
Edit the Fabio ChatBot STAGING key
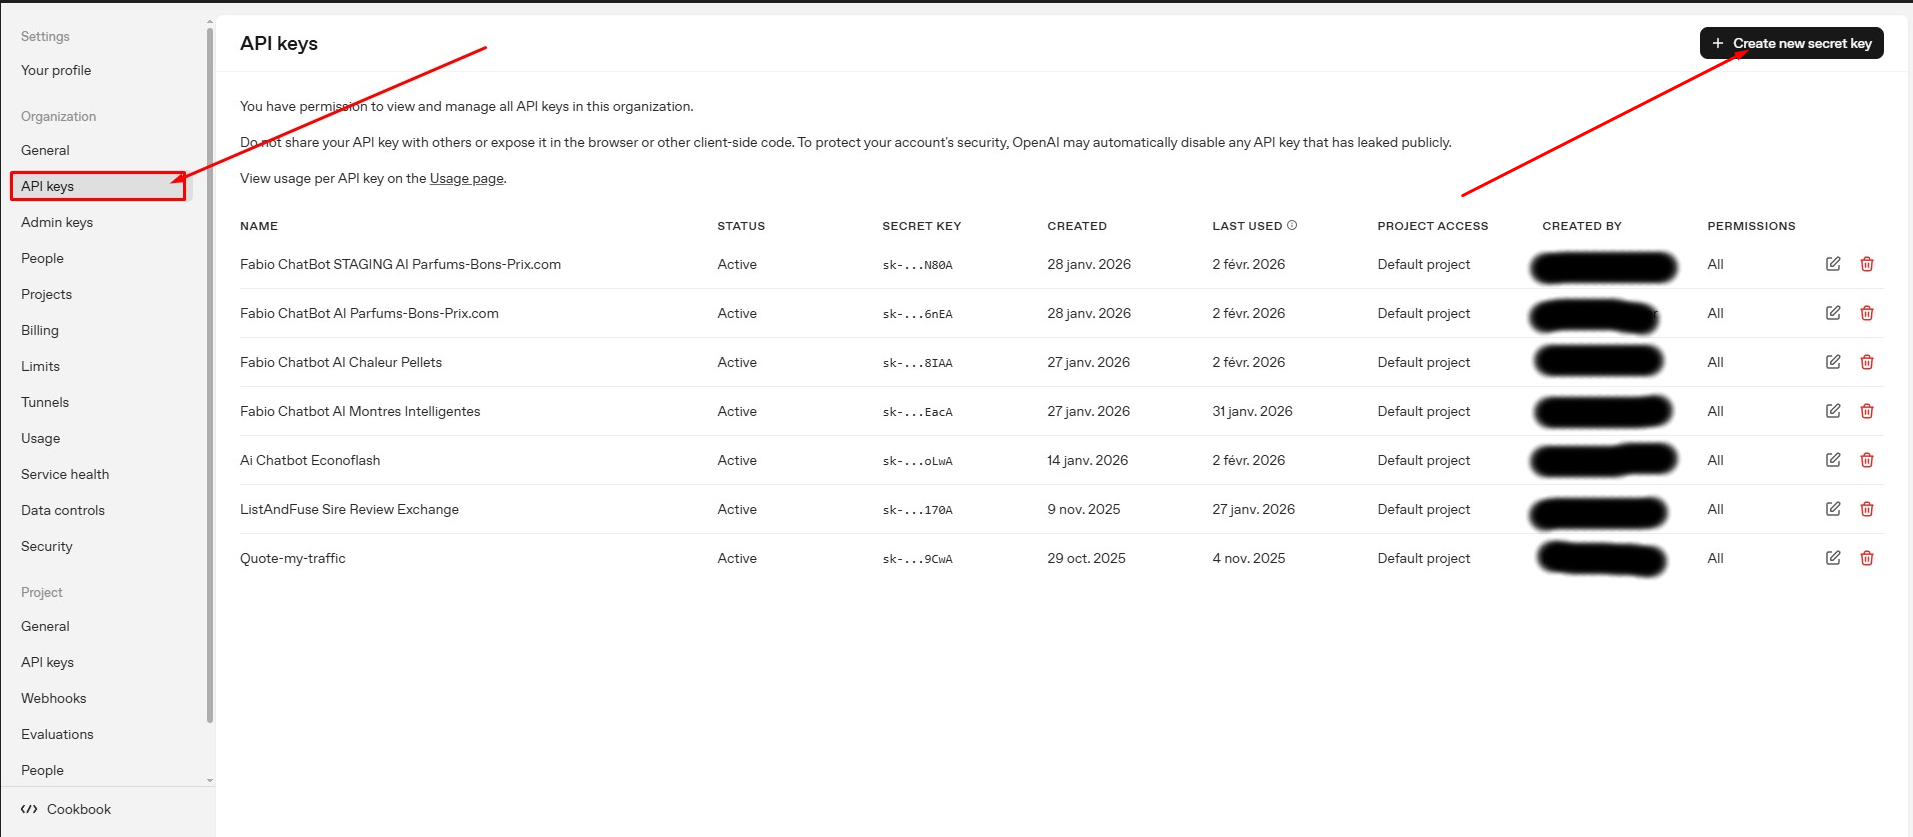(1832, 264)
